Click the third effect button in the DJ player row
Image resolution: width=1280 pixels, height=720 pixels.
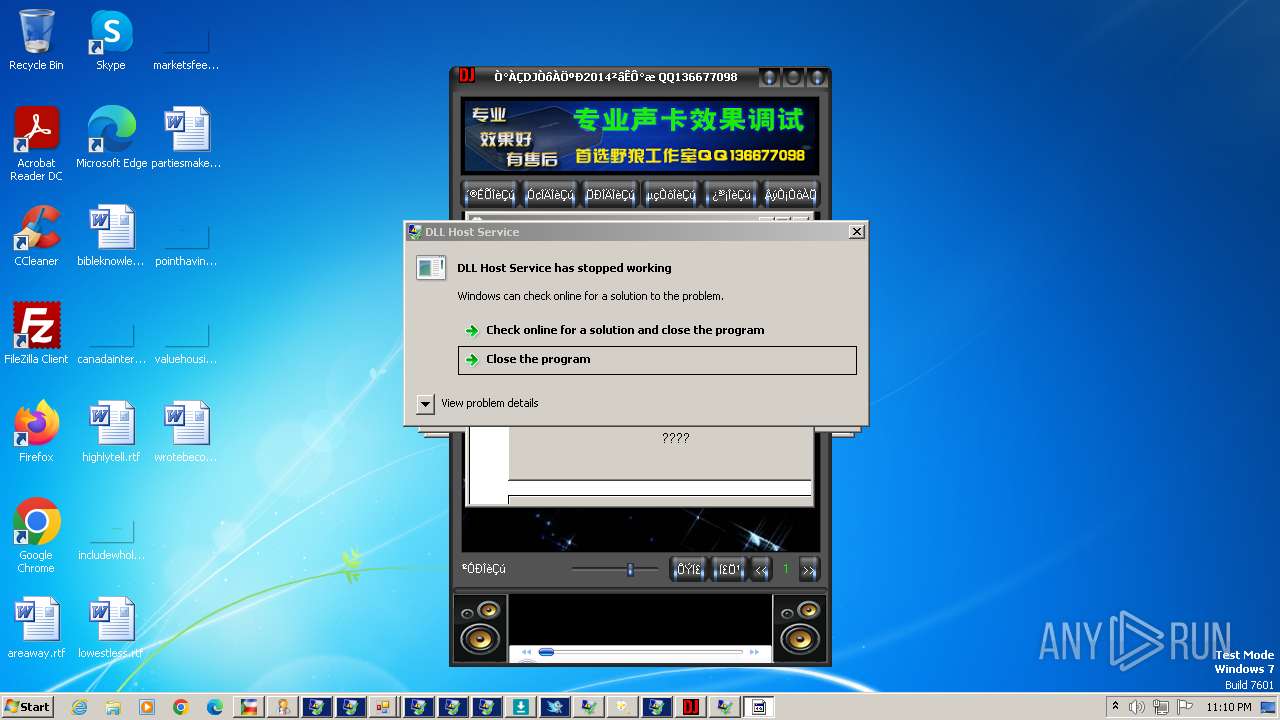coord(610,194)
